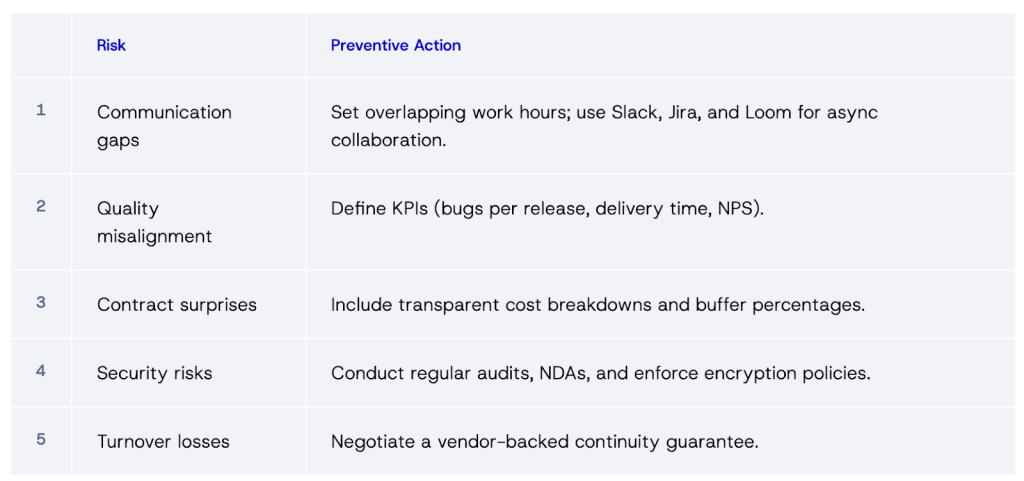Select row number 5
Viewport: 1024px width, 481px height.
pos(41,439)
